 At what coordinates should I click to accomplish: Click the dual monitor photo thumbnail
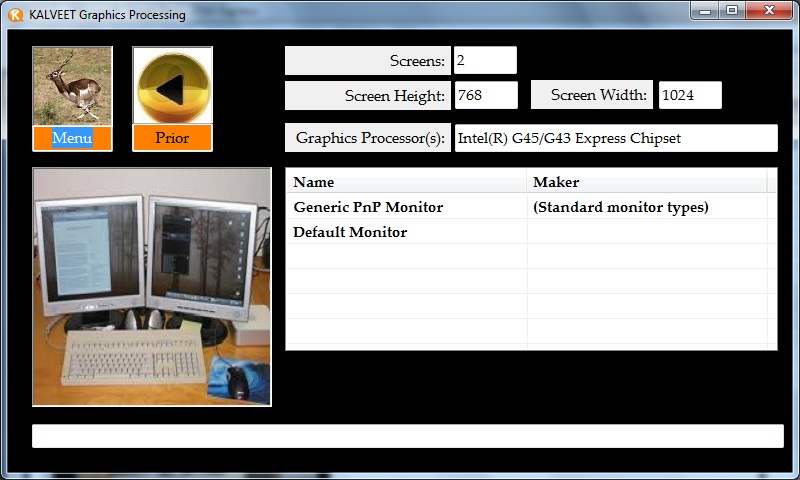pyautogui.click(x=152, y=286)
